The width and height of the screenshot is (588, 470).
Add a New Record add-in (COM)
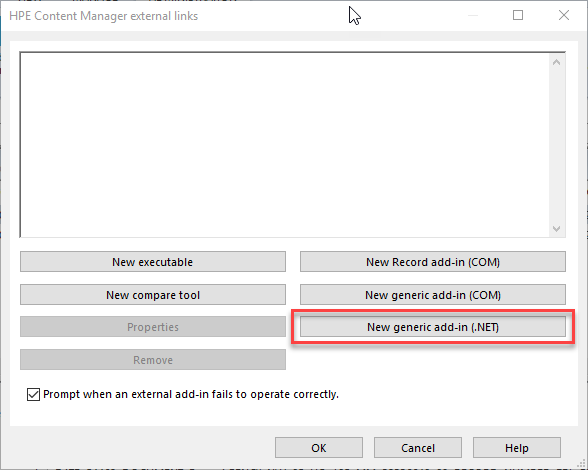[x=433, y=261]
